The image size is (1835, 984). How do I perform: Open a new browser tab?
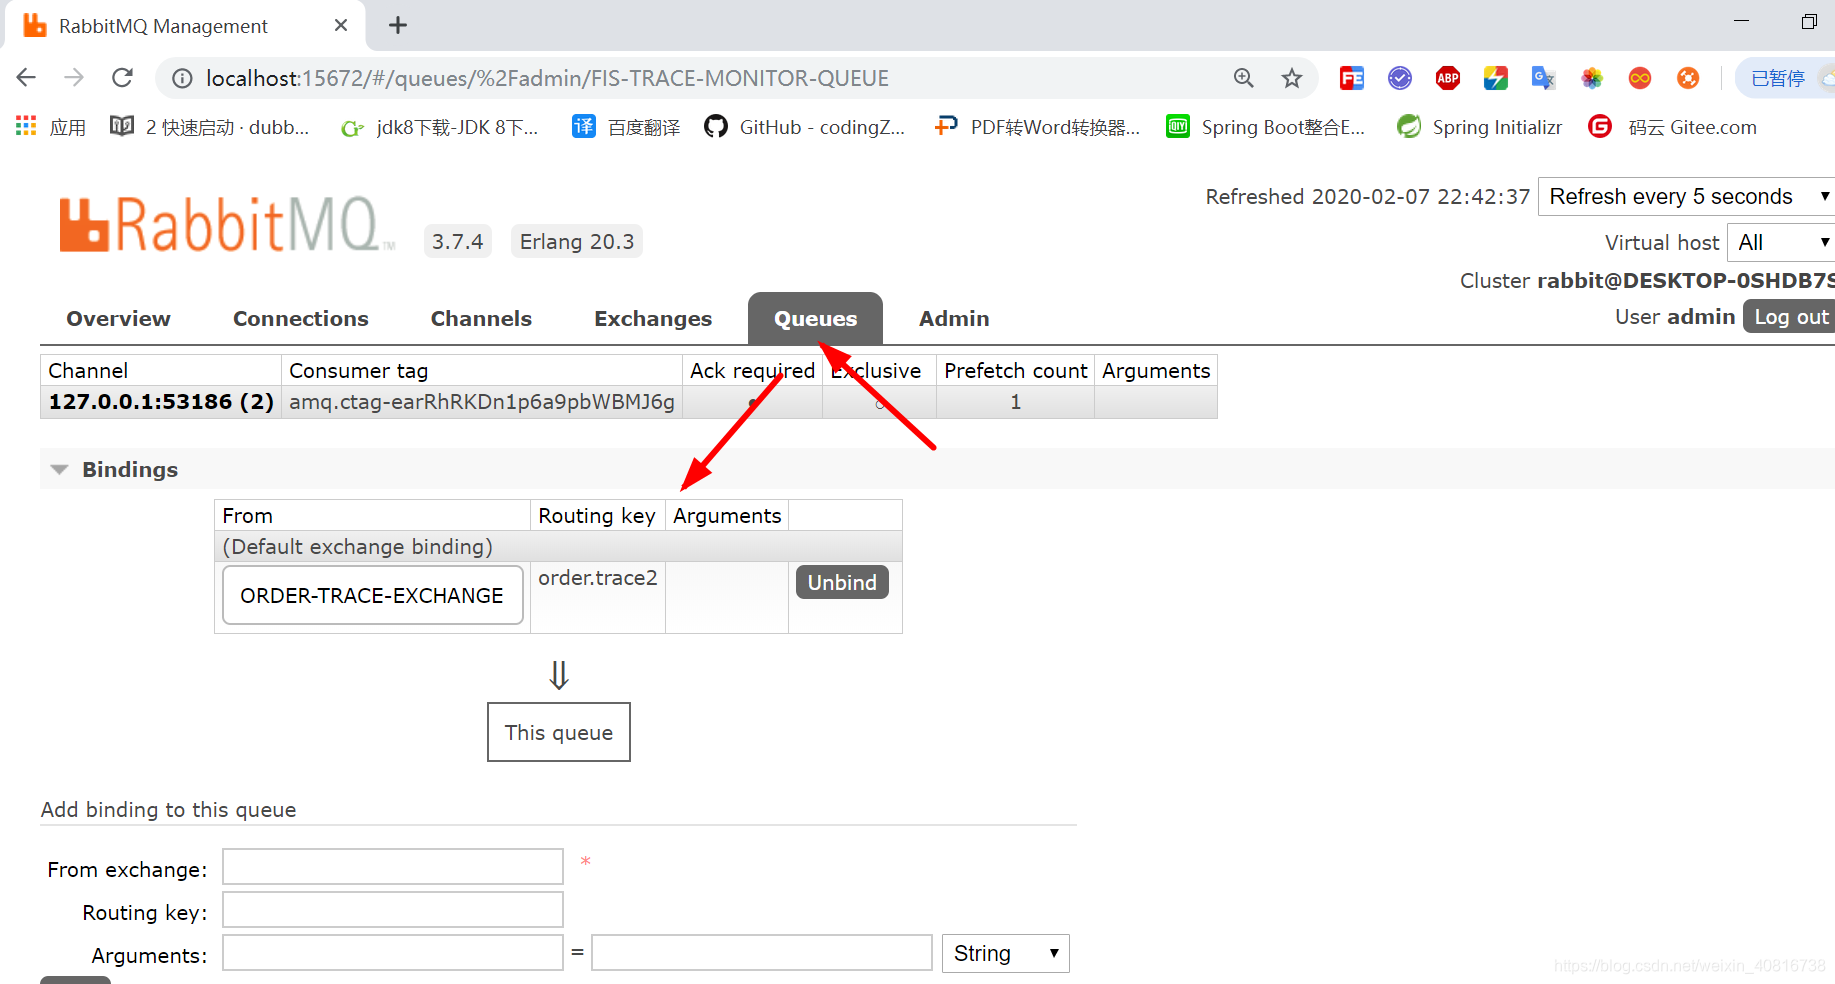[x=398, y=25]
